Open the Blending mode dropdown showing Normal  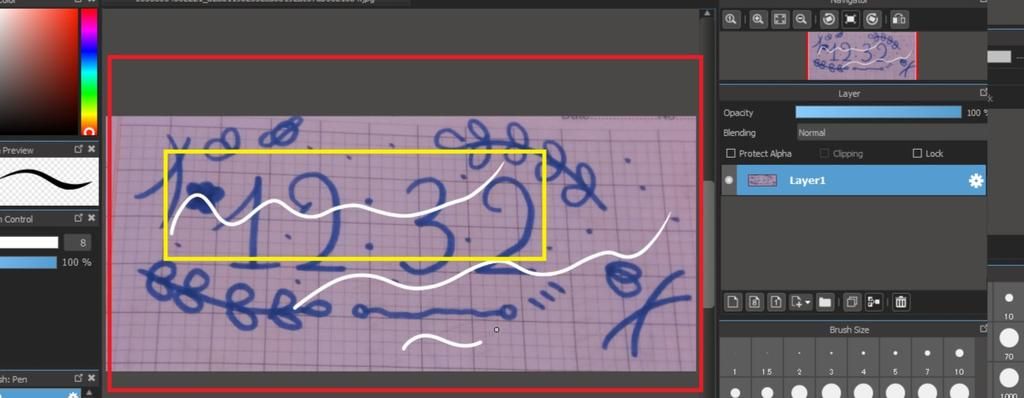pyautogui.click(x=891, y=133)
